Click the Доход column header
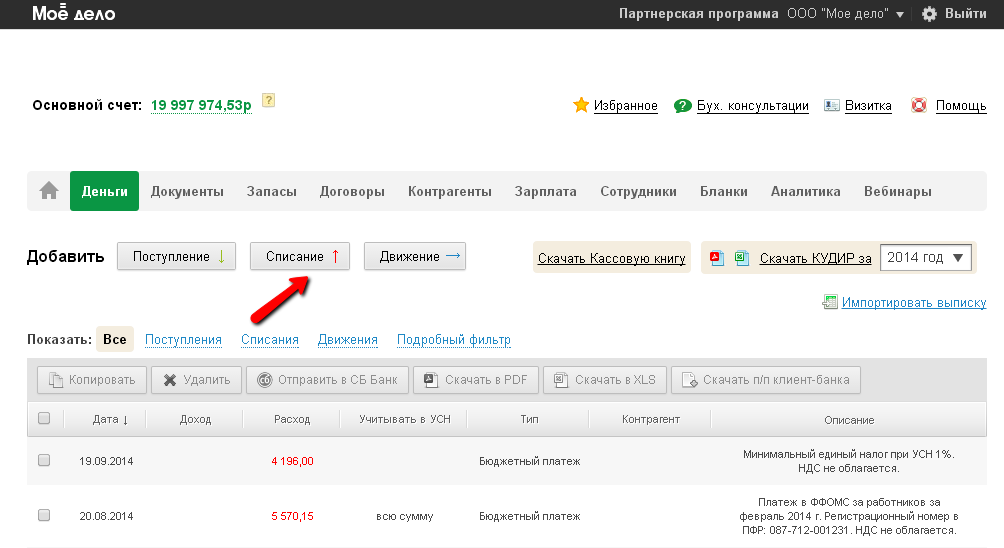 pos(195,419)
